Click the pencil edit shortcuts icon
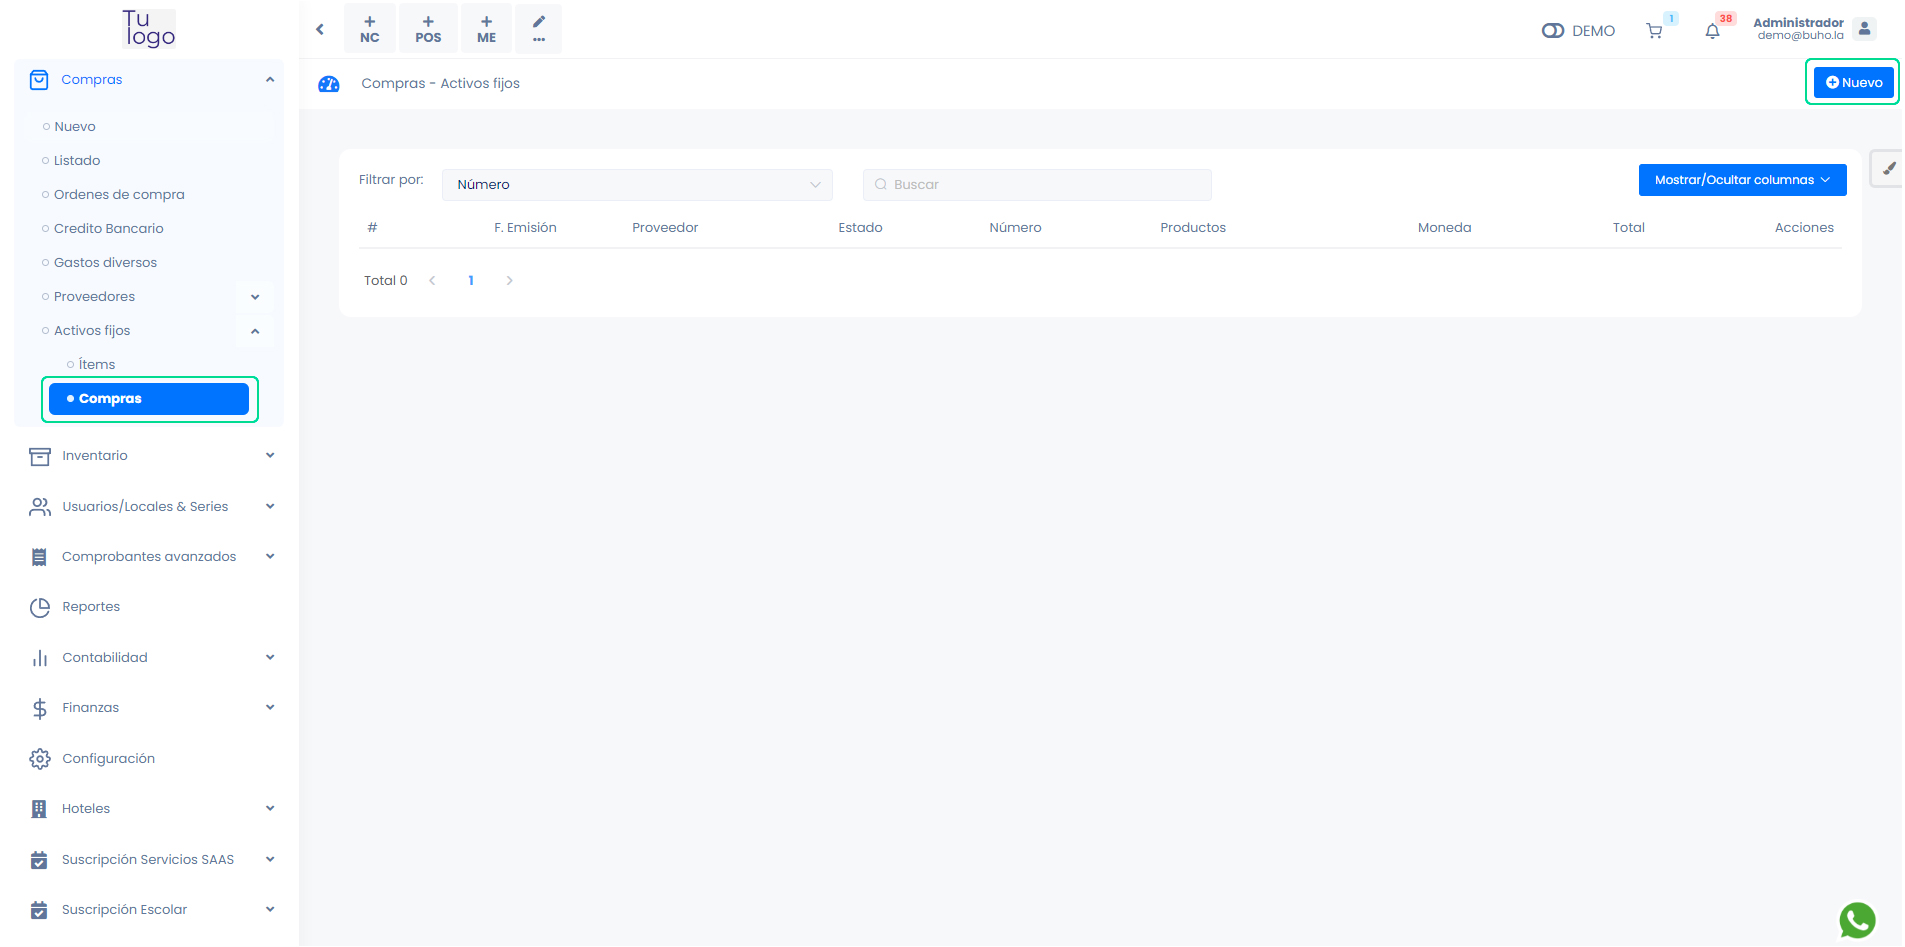Viewport: 1905px width, 947px height. coord(538,28)
